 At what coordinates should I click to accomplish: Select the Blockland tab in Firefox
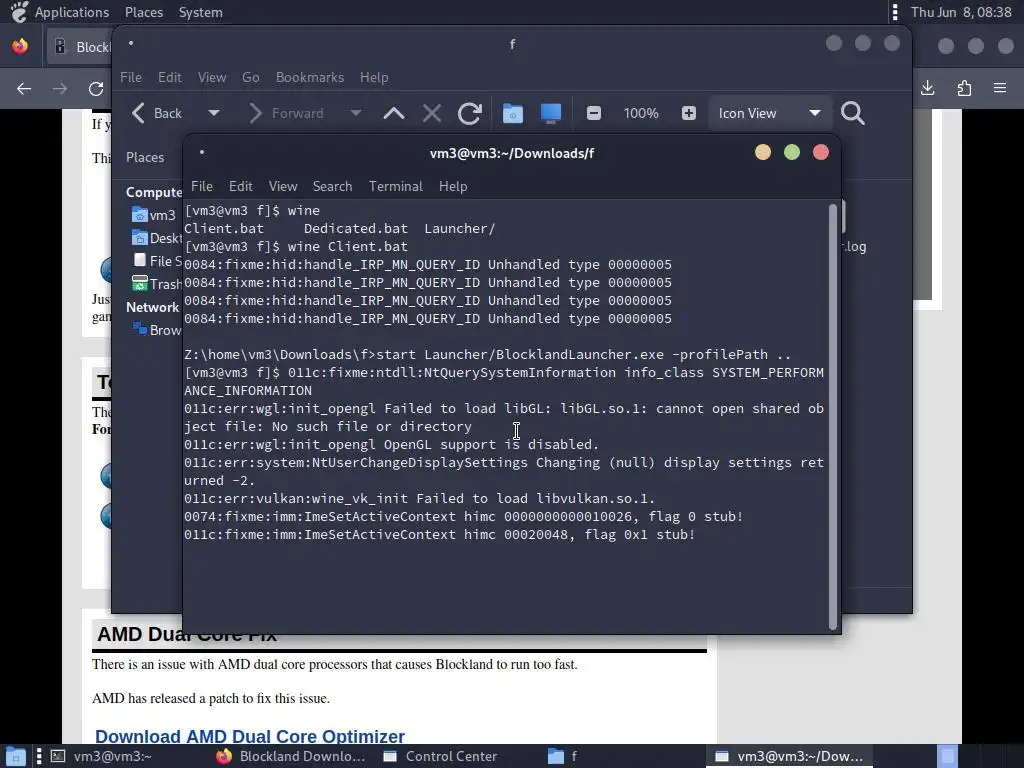[x=80, y=47]
